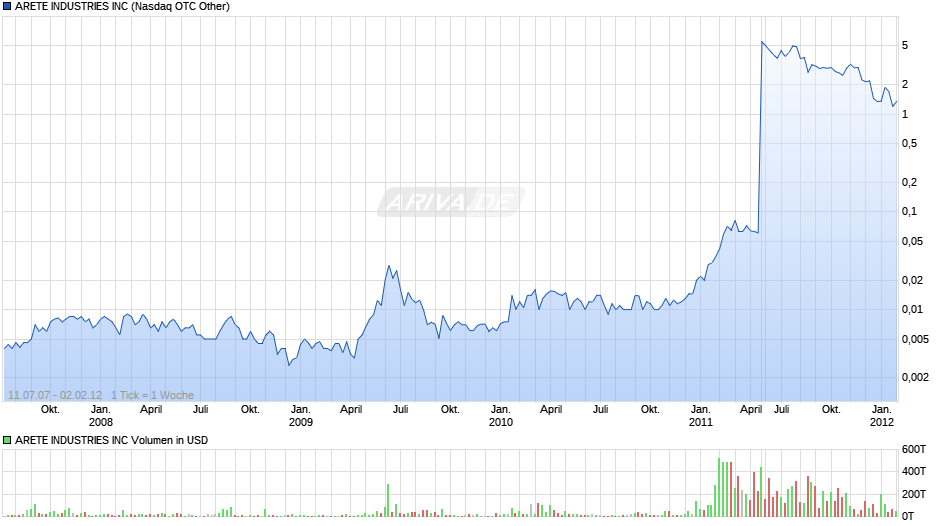Viewport: 940px width, 526px height.
Task: Click the year label 2009 on the time axis
Action: 301,422
